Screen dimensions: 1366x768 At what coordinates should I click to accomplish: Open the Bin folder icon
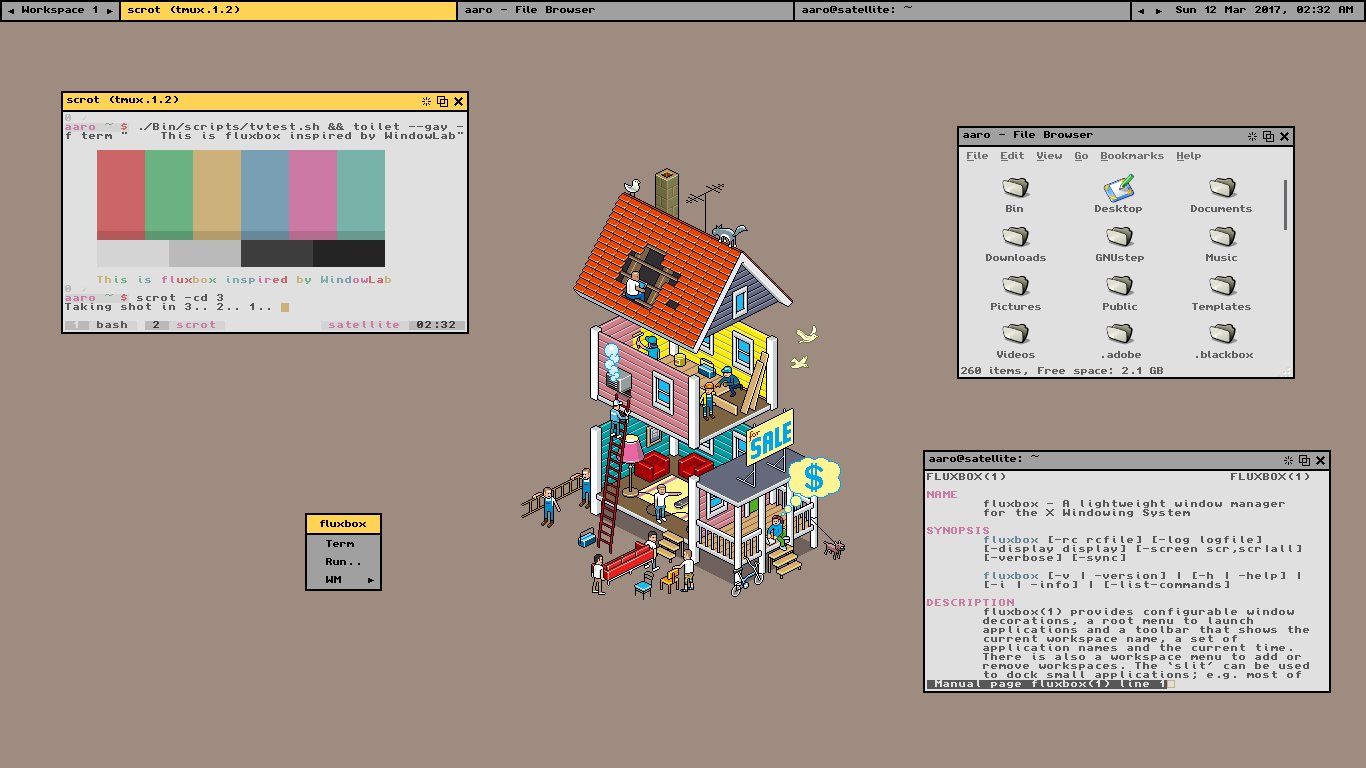1015,188
